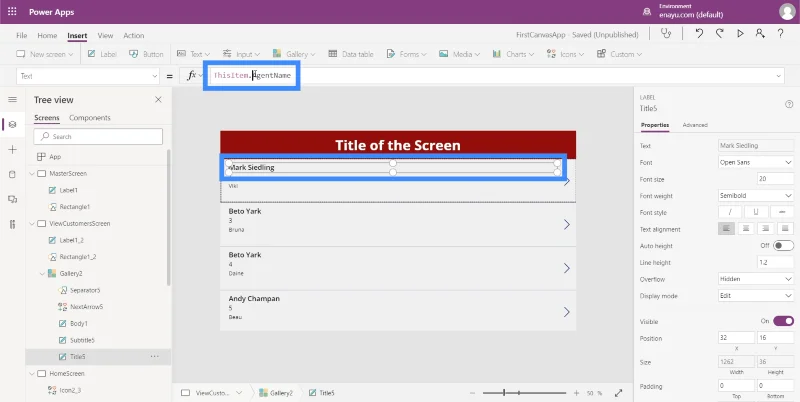Viewport: 800px width, 402px height.
Task: Preview the app with the play icon
Action: point(740,34)
